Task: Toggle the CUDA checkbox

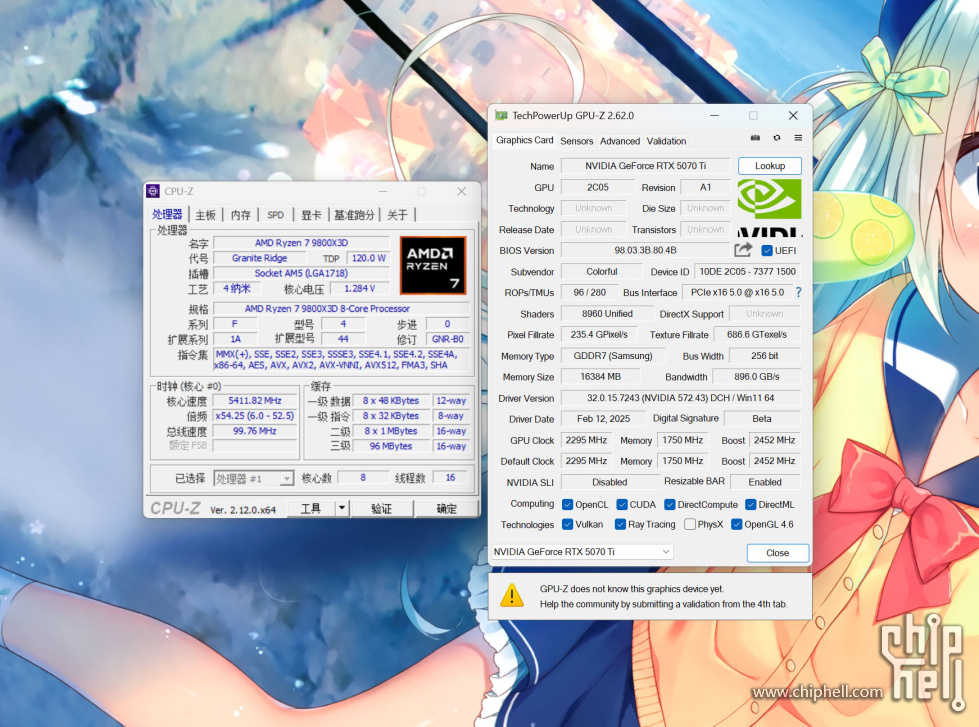Action: point(622,504)
